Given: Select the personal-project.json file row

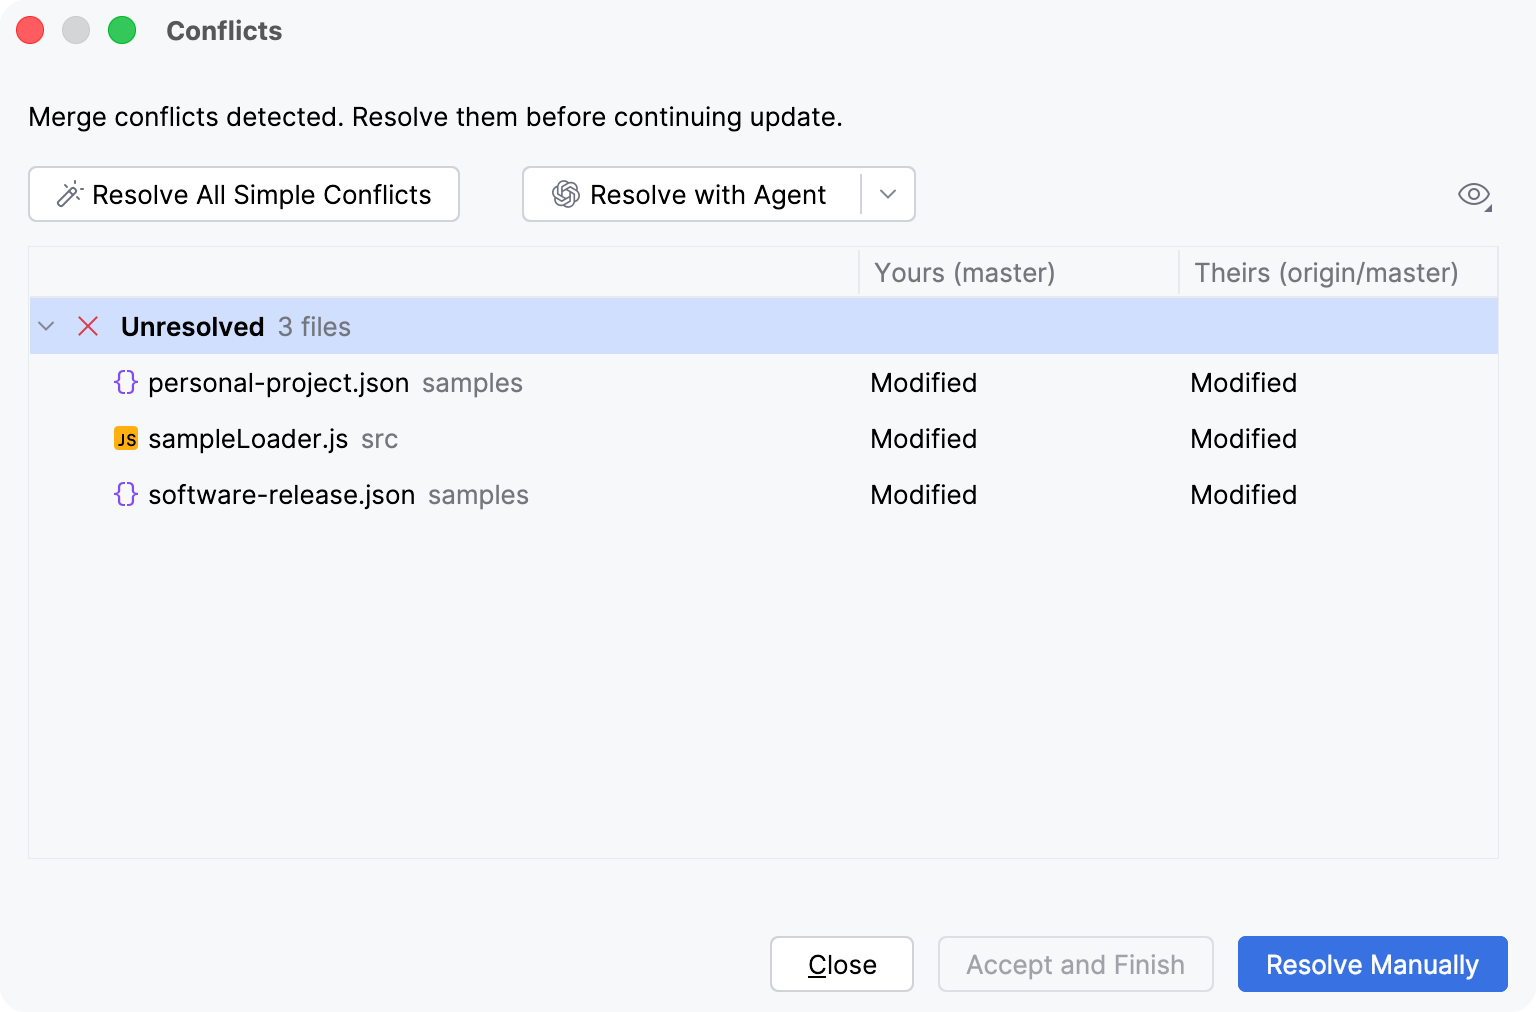Looking at the screenshot, I should point(764,382).
